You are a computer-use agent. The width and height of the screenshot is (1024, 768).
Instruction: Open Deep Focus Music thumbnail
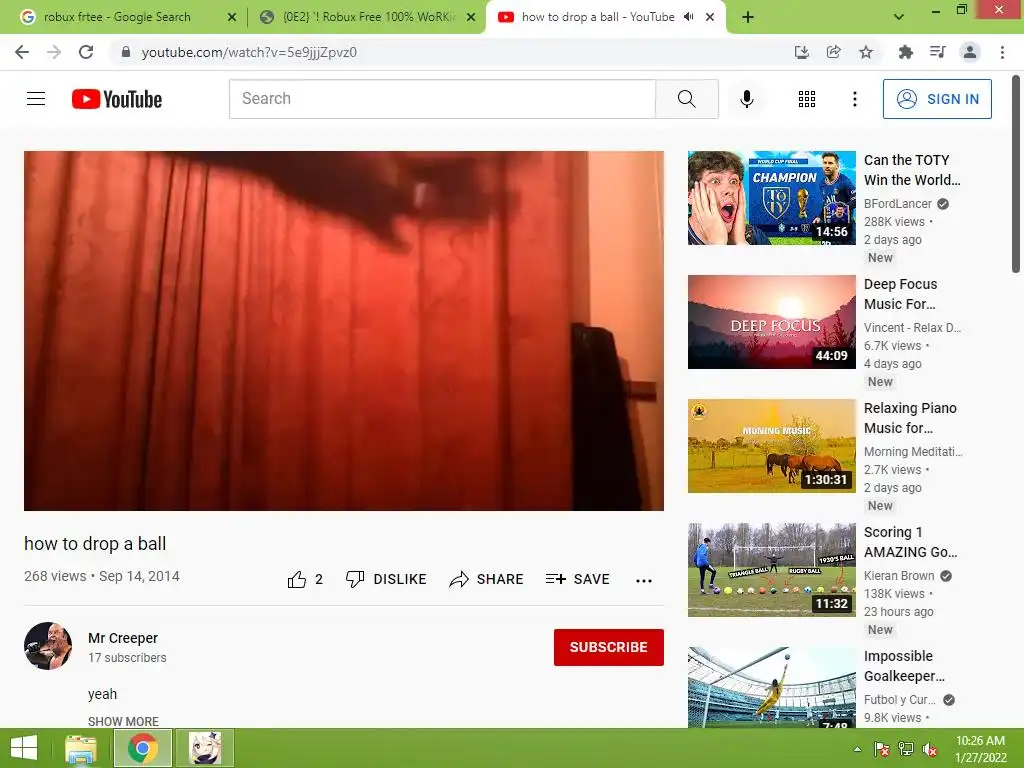771,322
